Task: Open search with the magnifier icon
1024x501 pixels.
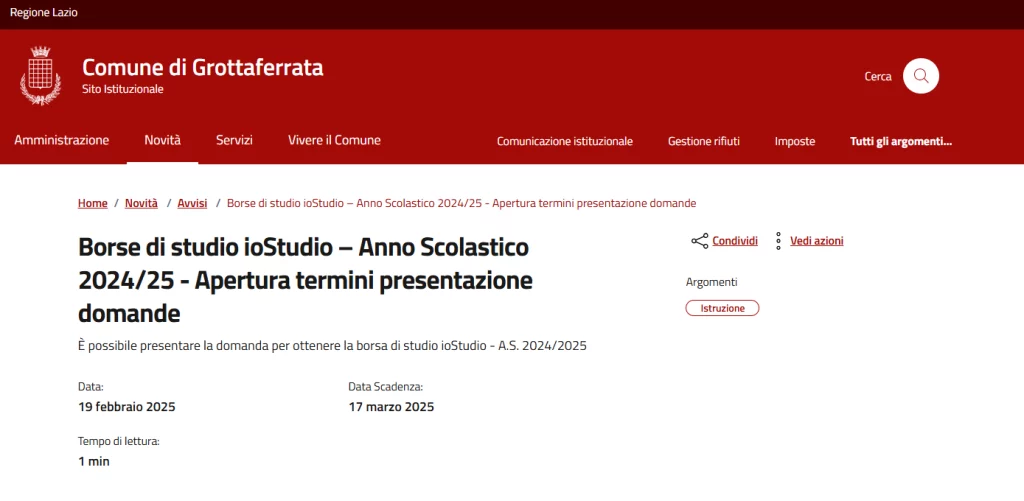Action: (921, 76)
